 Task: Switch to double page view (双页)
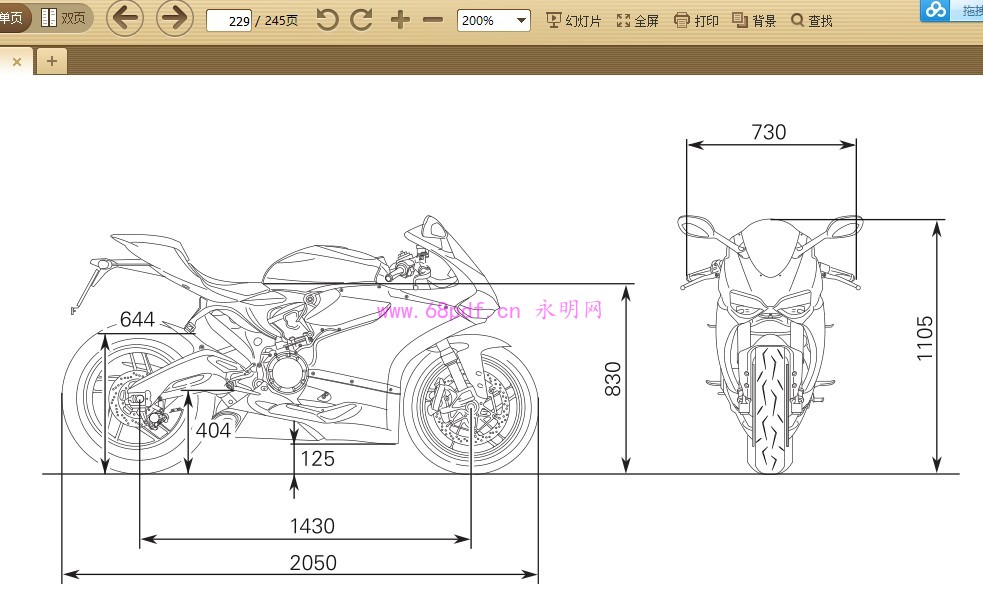click(64, 18)
